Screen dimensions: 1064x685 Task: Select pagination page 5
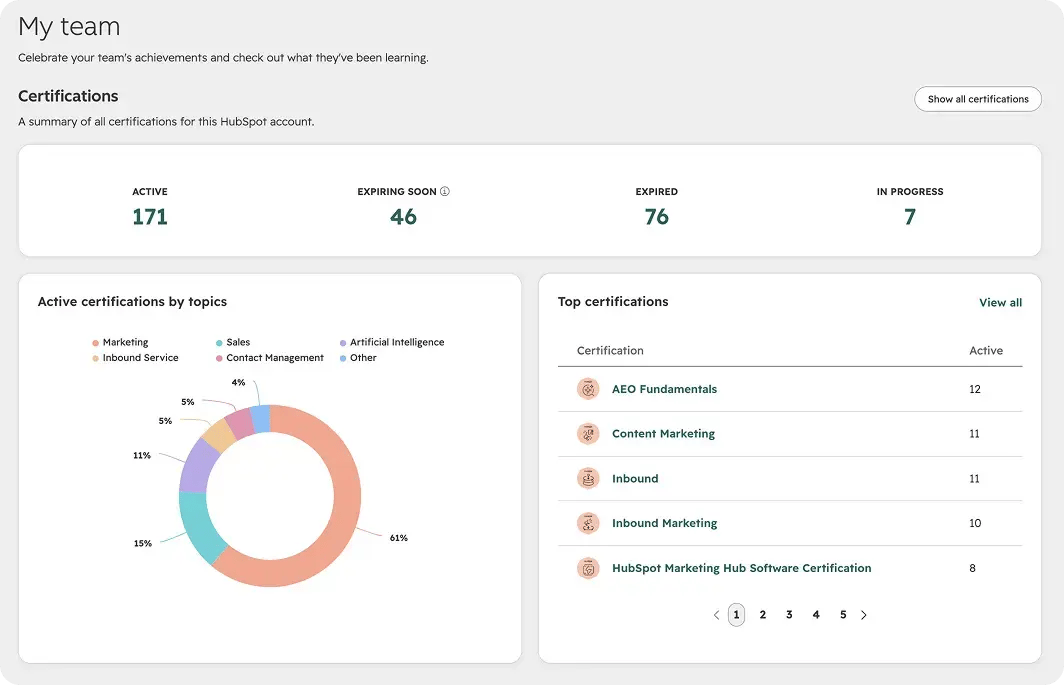[843, 615]
